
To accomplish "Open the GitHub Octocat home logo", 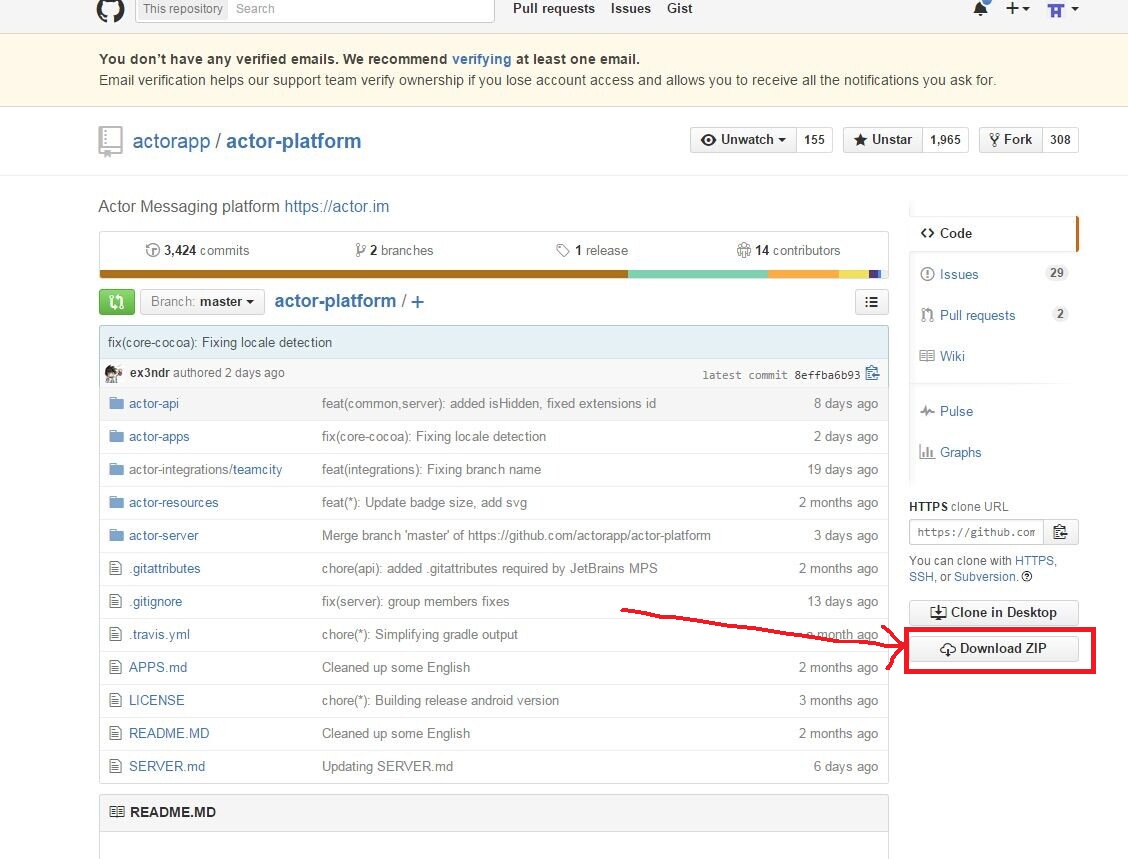I will [x=110, y=9].
